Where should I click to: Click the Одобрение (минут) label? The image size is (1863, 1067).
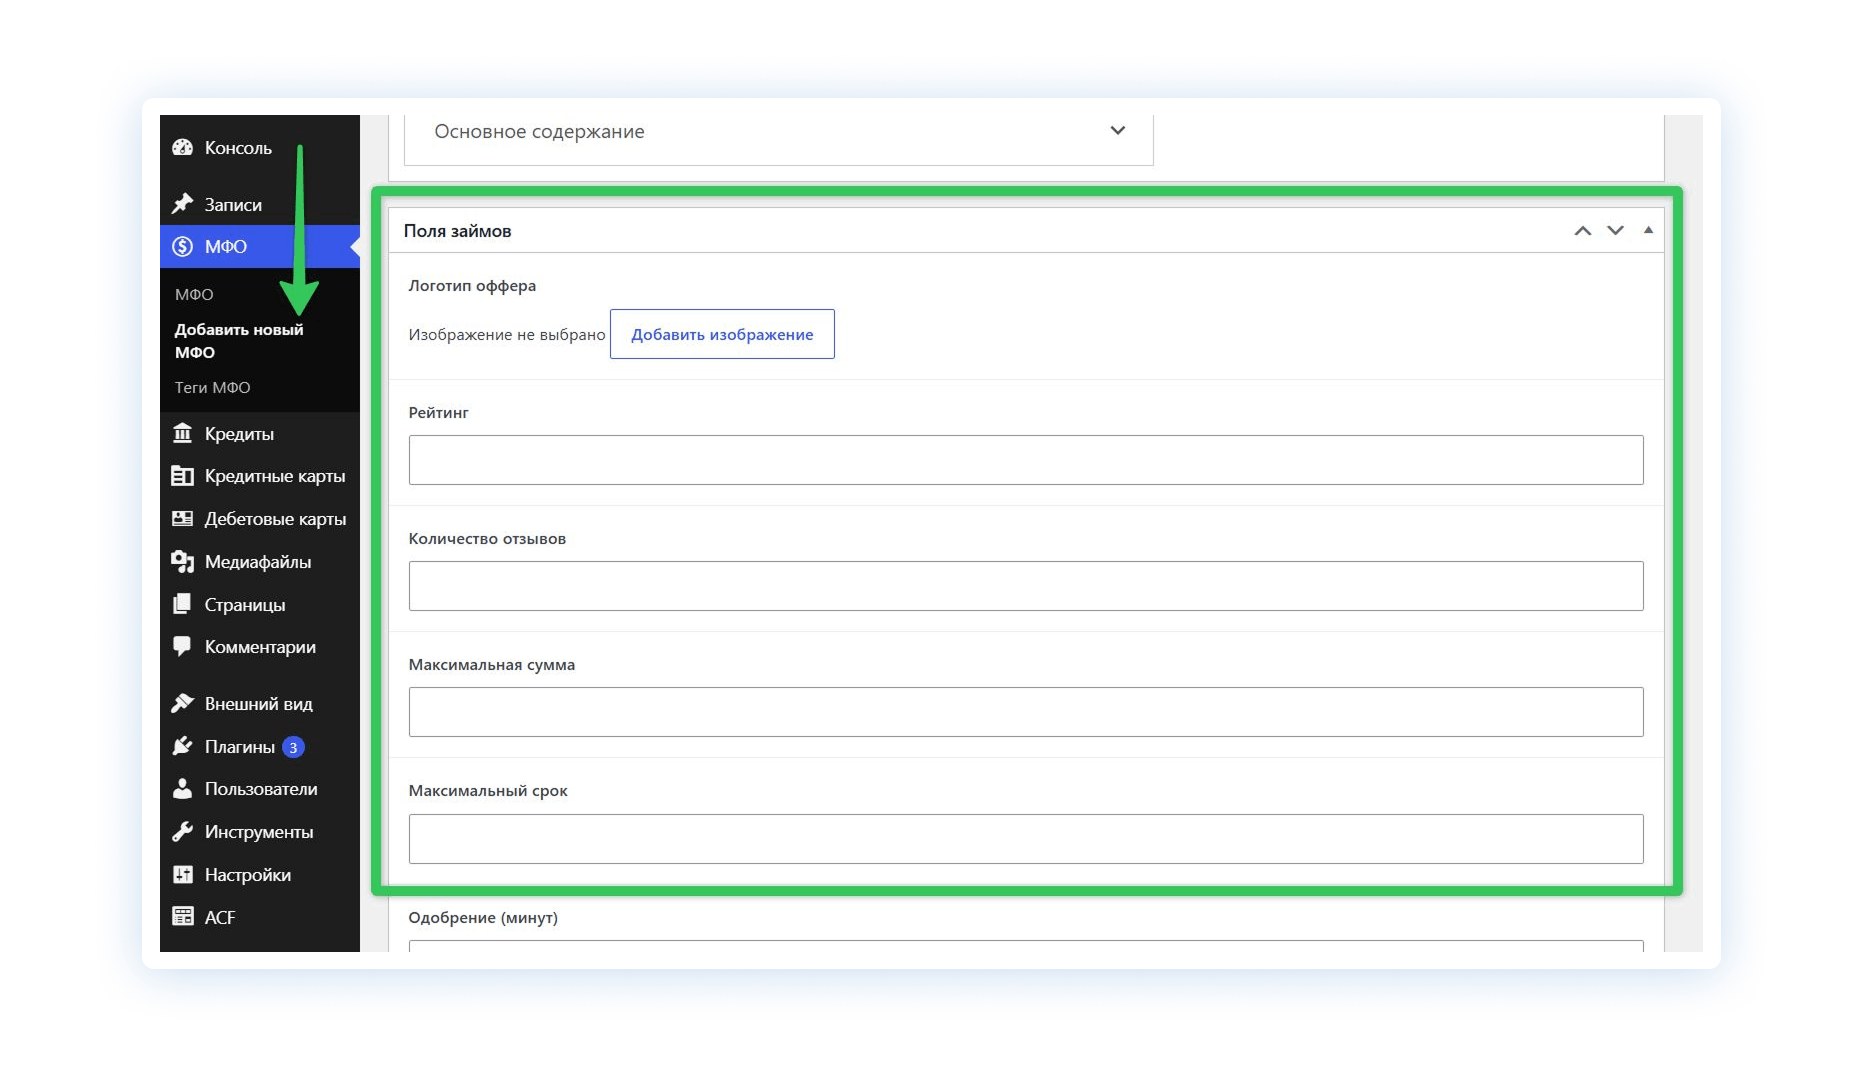pyautogui.click(x=483, y=918)
